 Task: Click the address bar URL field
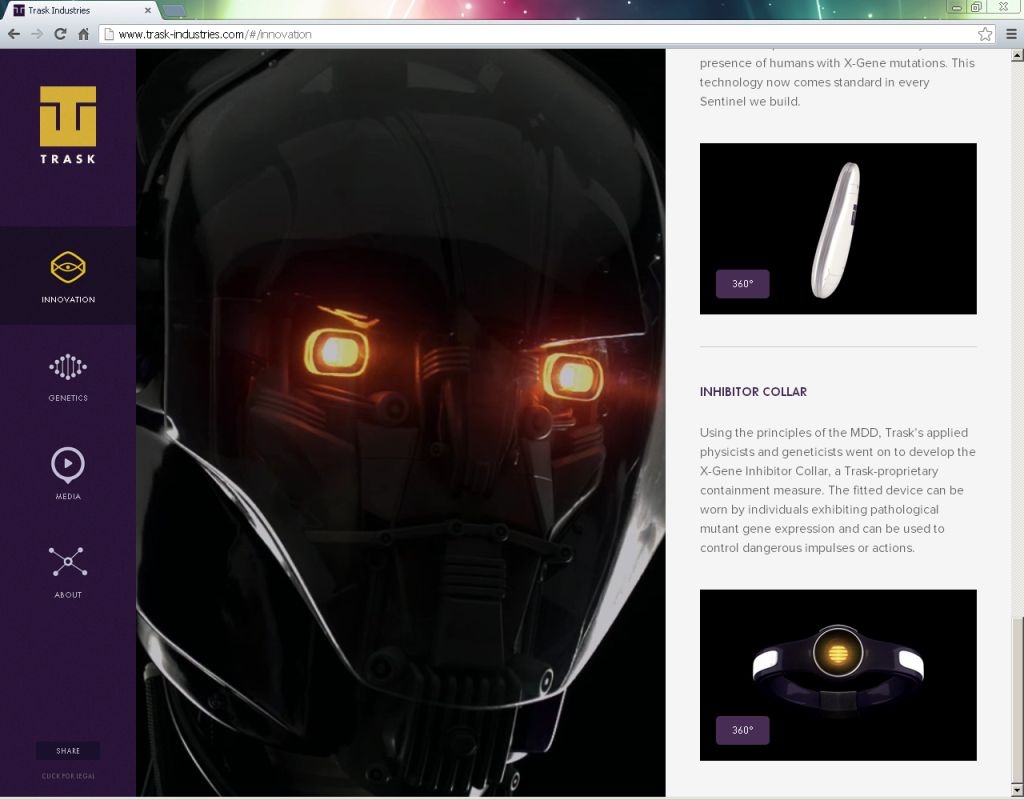pos(547,34)
